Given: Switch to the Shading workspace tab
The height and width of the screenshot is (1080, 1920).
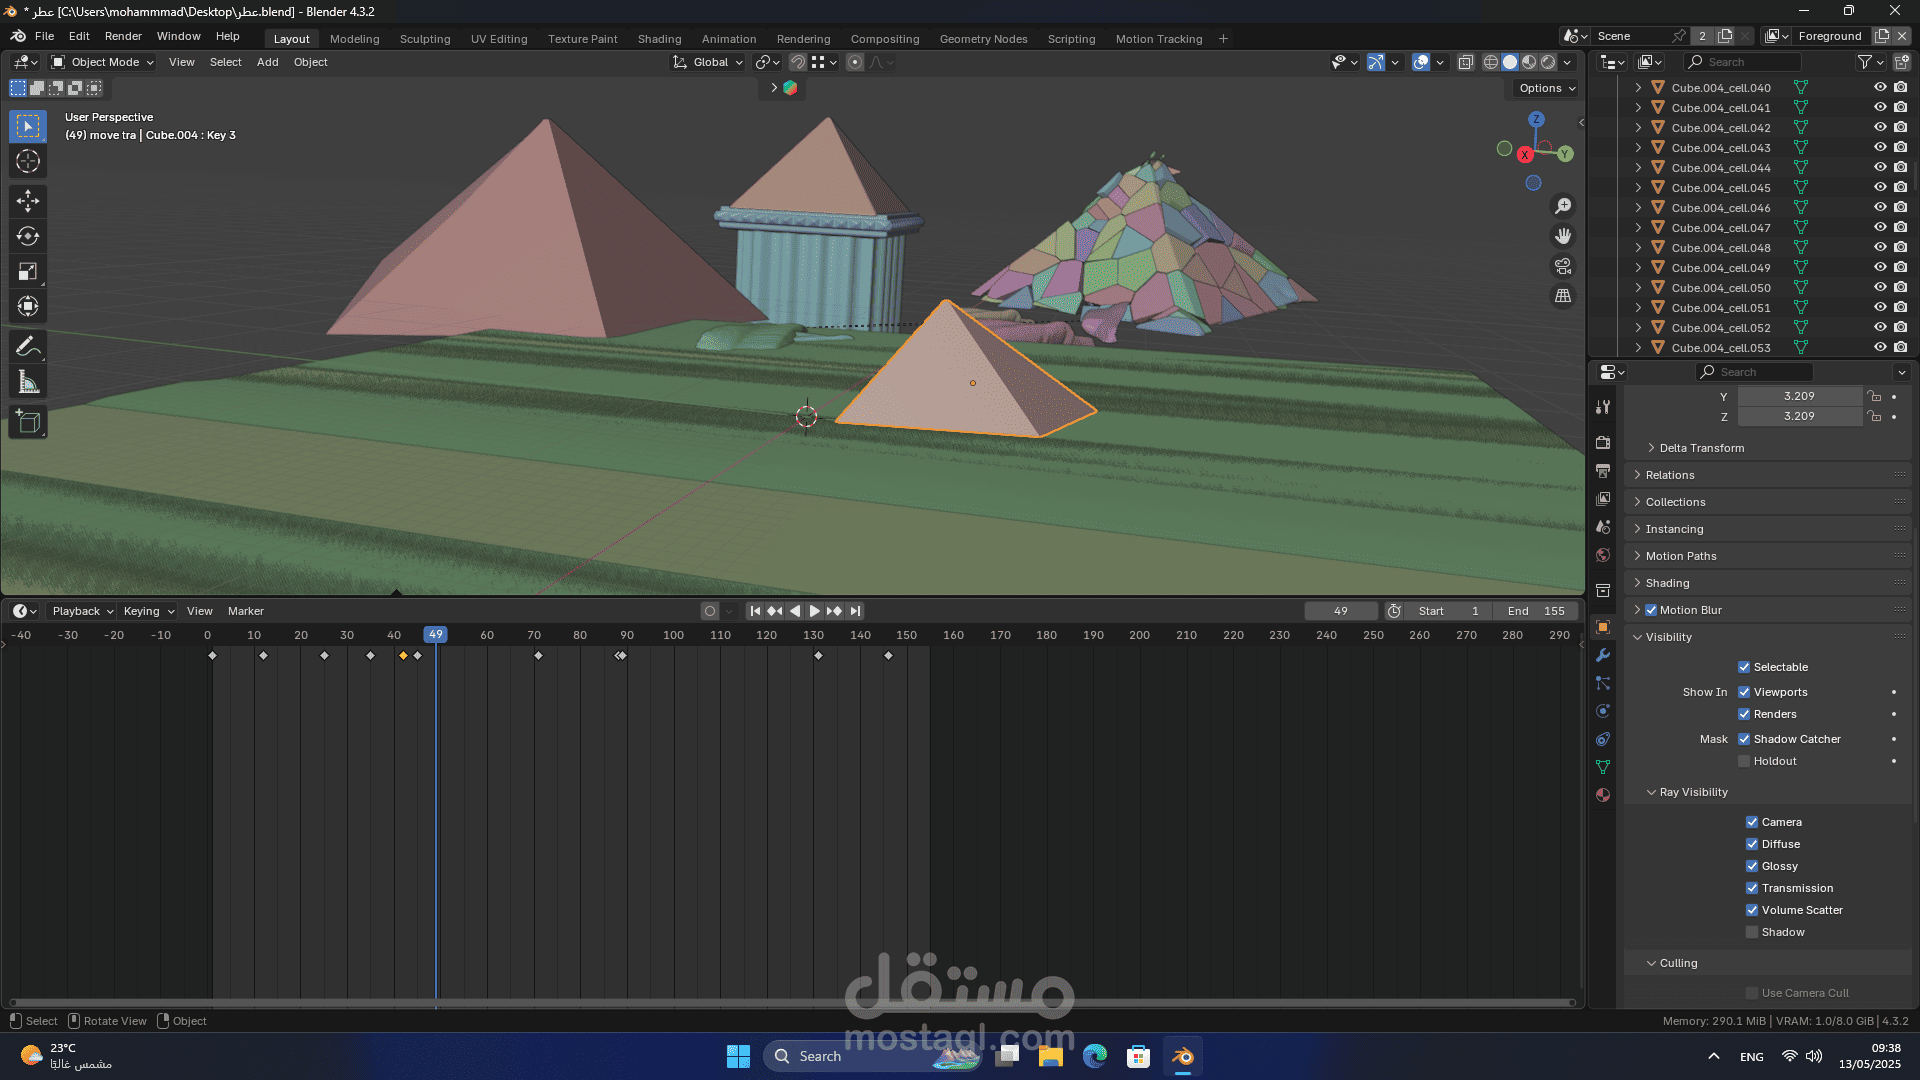Looking at the screenshot, I should tap(659, 39).
